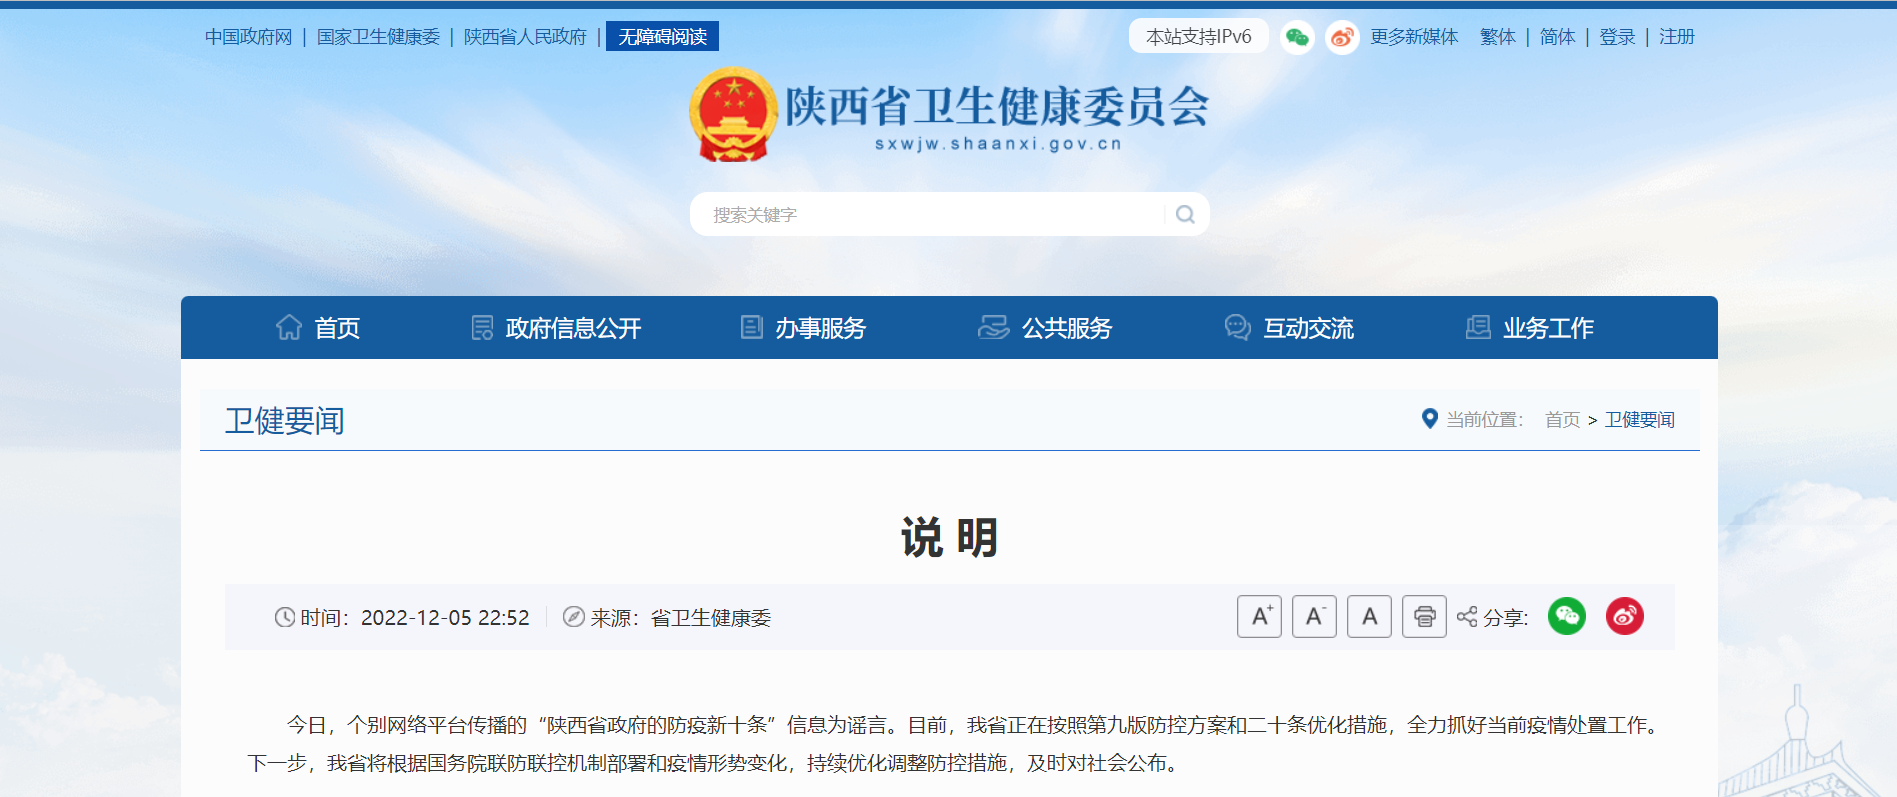Image resolution: width=1897 pixels, height=797 pixels.
Task: Click the search magnifier icon
Action: (x=1185, y=214)
